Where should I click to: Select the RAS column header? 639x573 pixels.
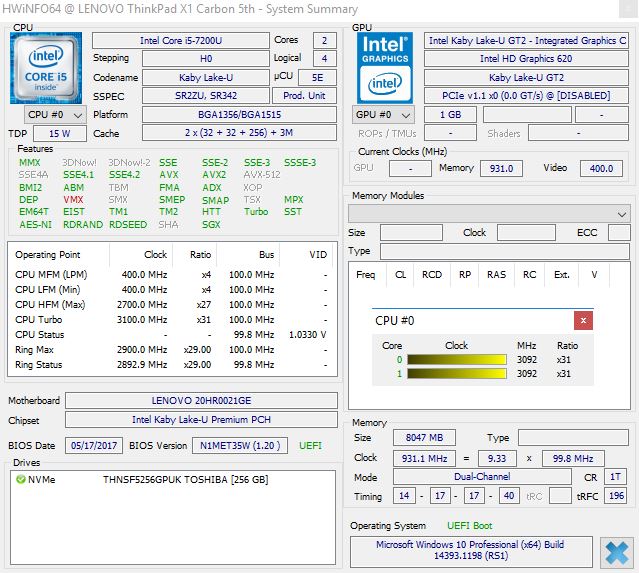[x=496, y=275]
